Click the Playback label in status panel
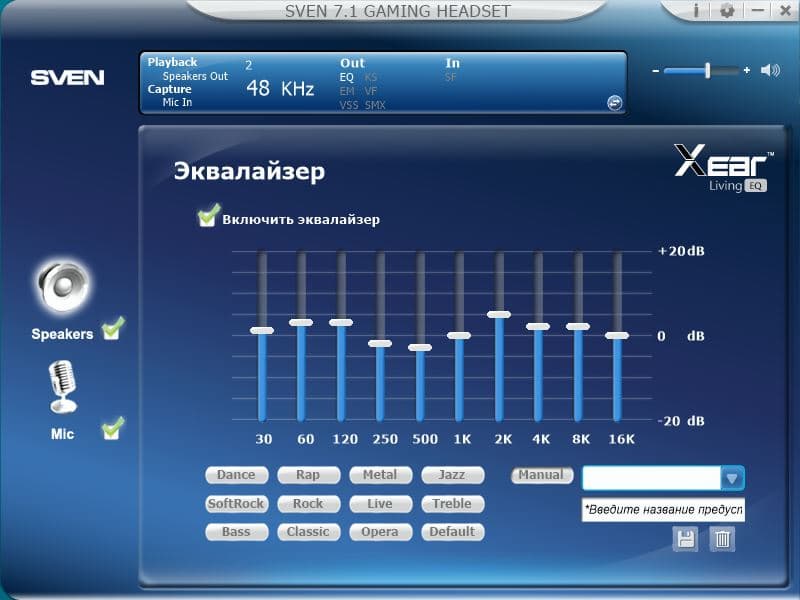This screenshot has height=600, width=800. (x=172, y=62)
